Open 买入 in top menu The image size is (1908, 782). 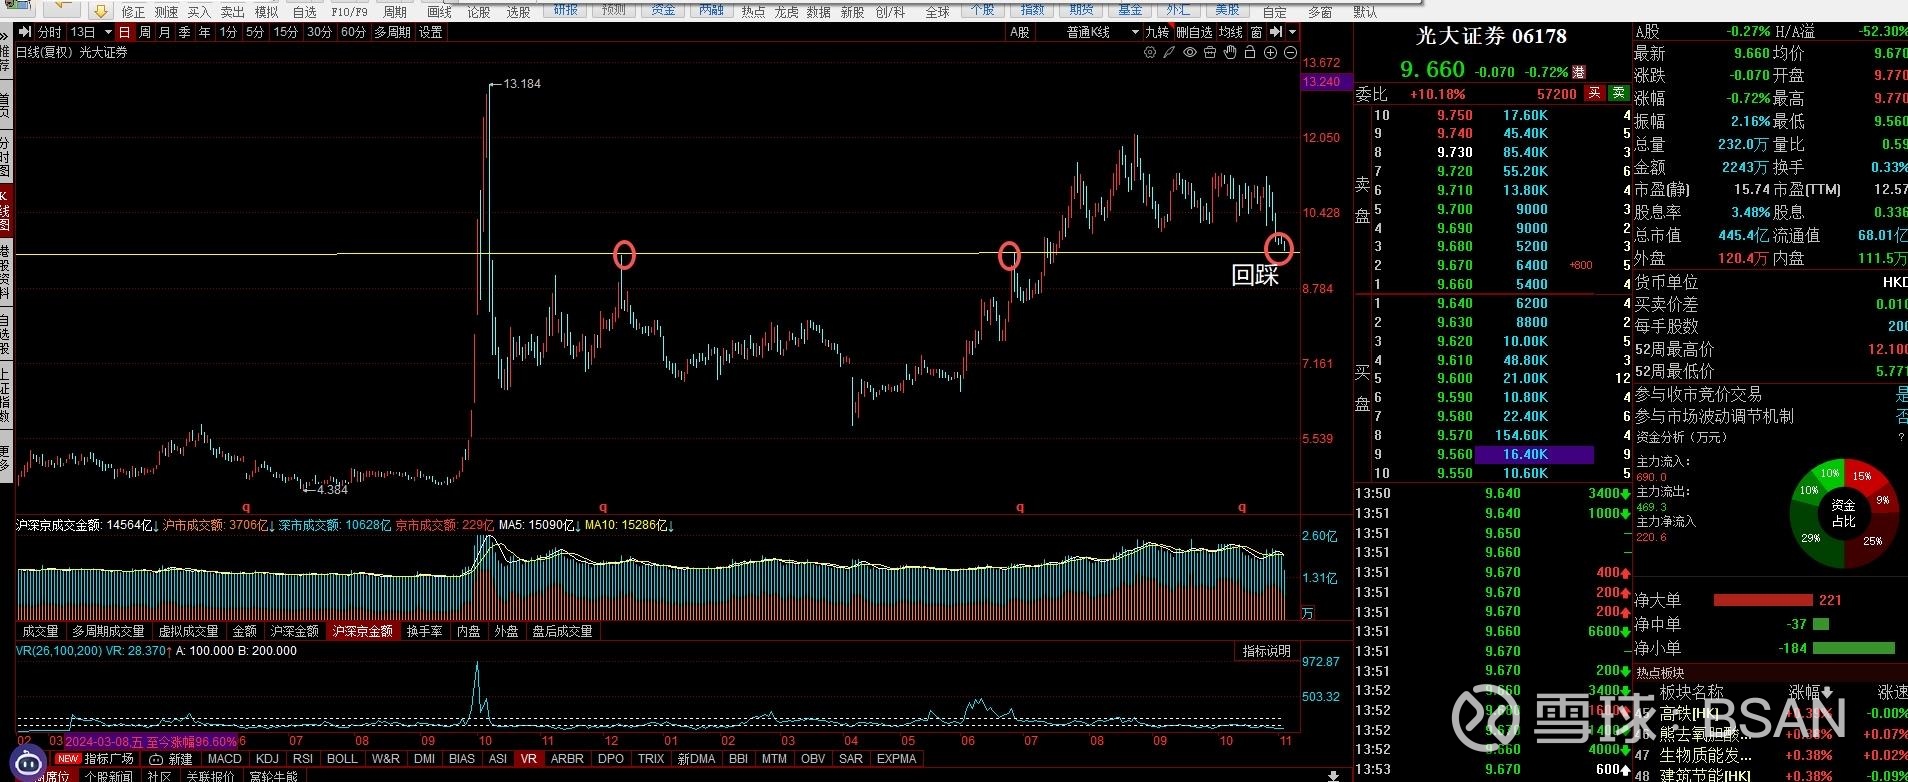coord(199,12)
